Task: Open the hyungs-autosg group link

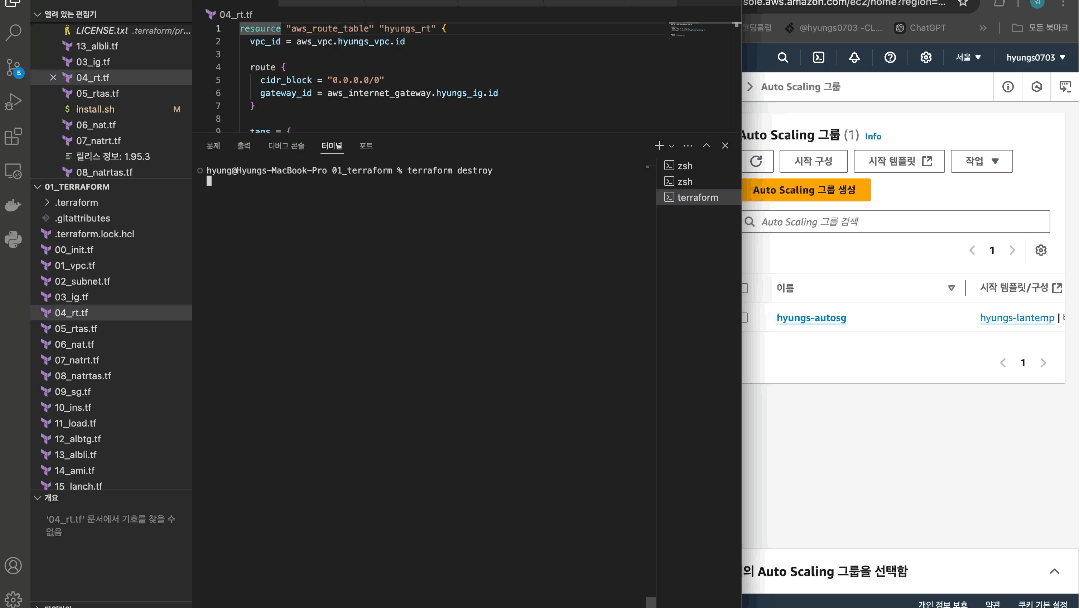Action: 811,318
